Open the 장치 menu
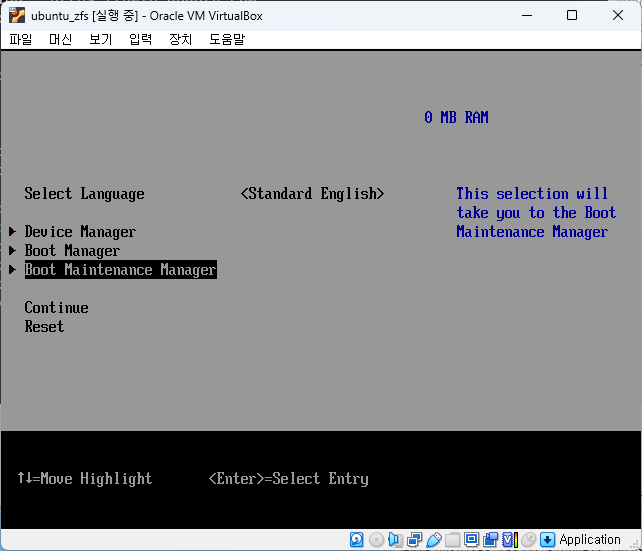 180,39
